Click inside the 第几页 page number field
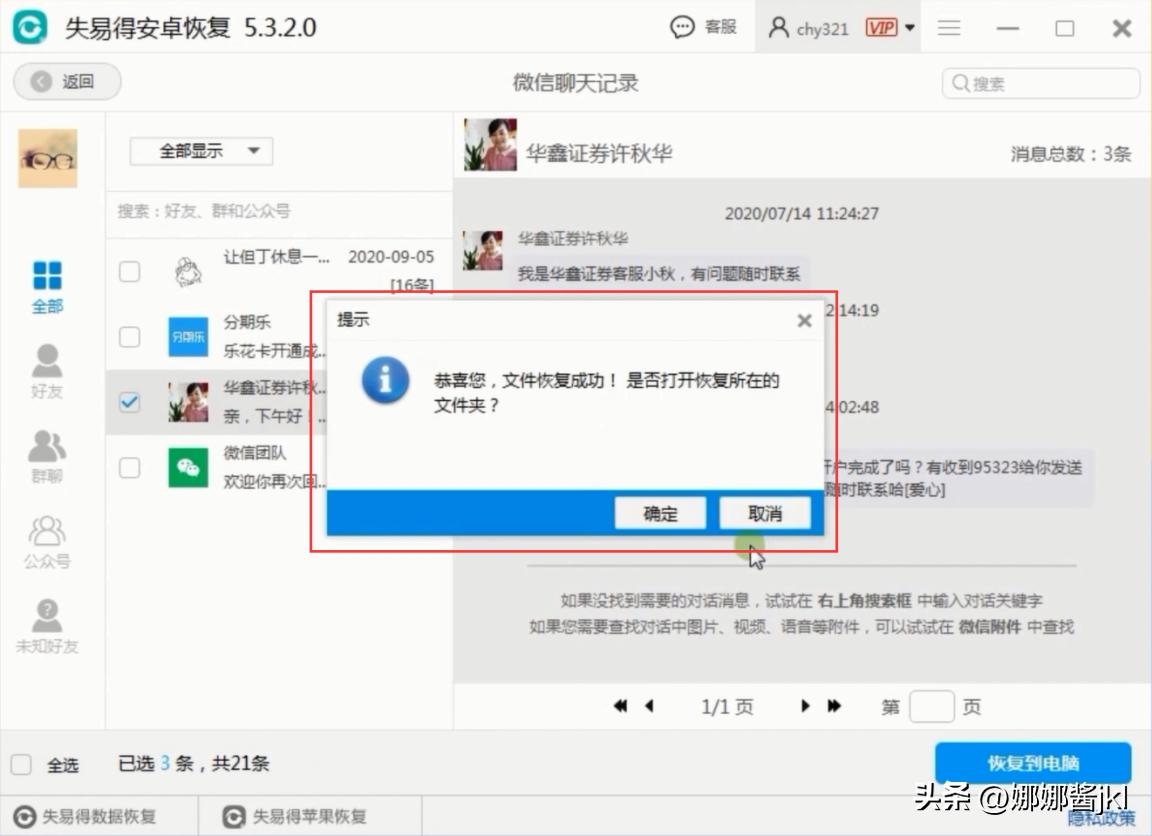The width and height of the screenshot is (1152, 836). pyautogui.click(x=931, y=706)
